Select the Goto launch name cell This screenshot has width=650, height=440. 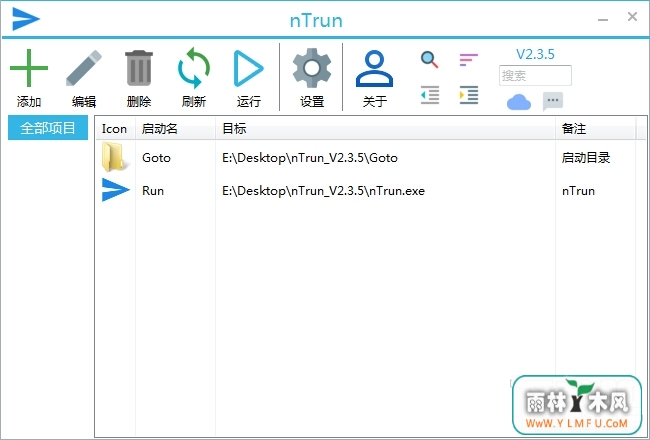coord(156,158)
